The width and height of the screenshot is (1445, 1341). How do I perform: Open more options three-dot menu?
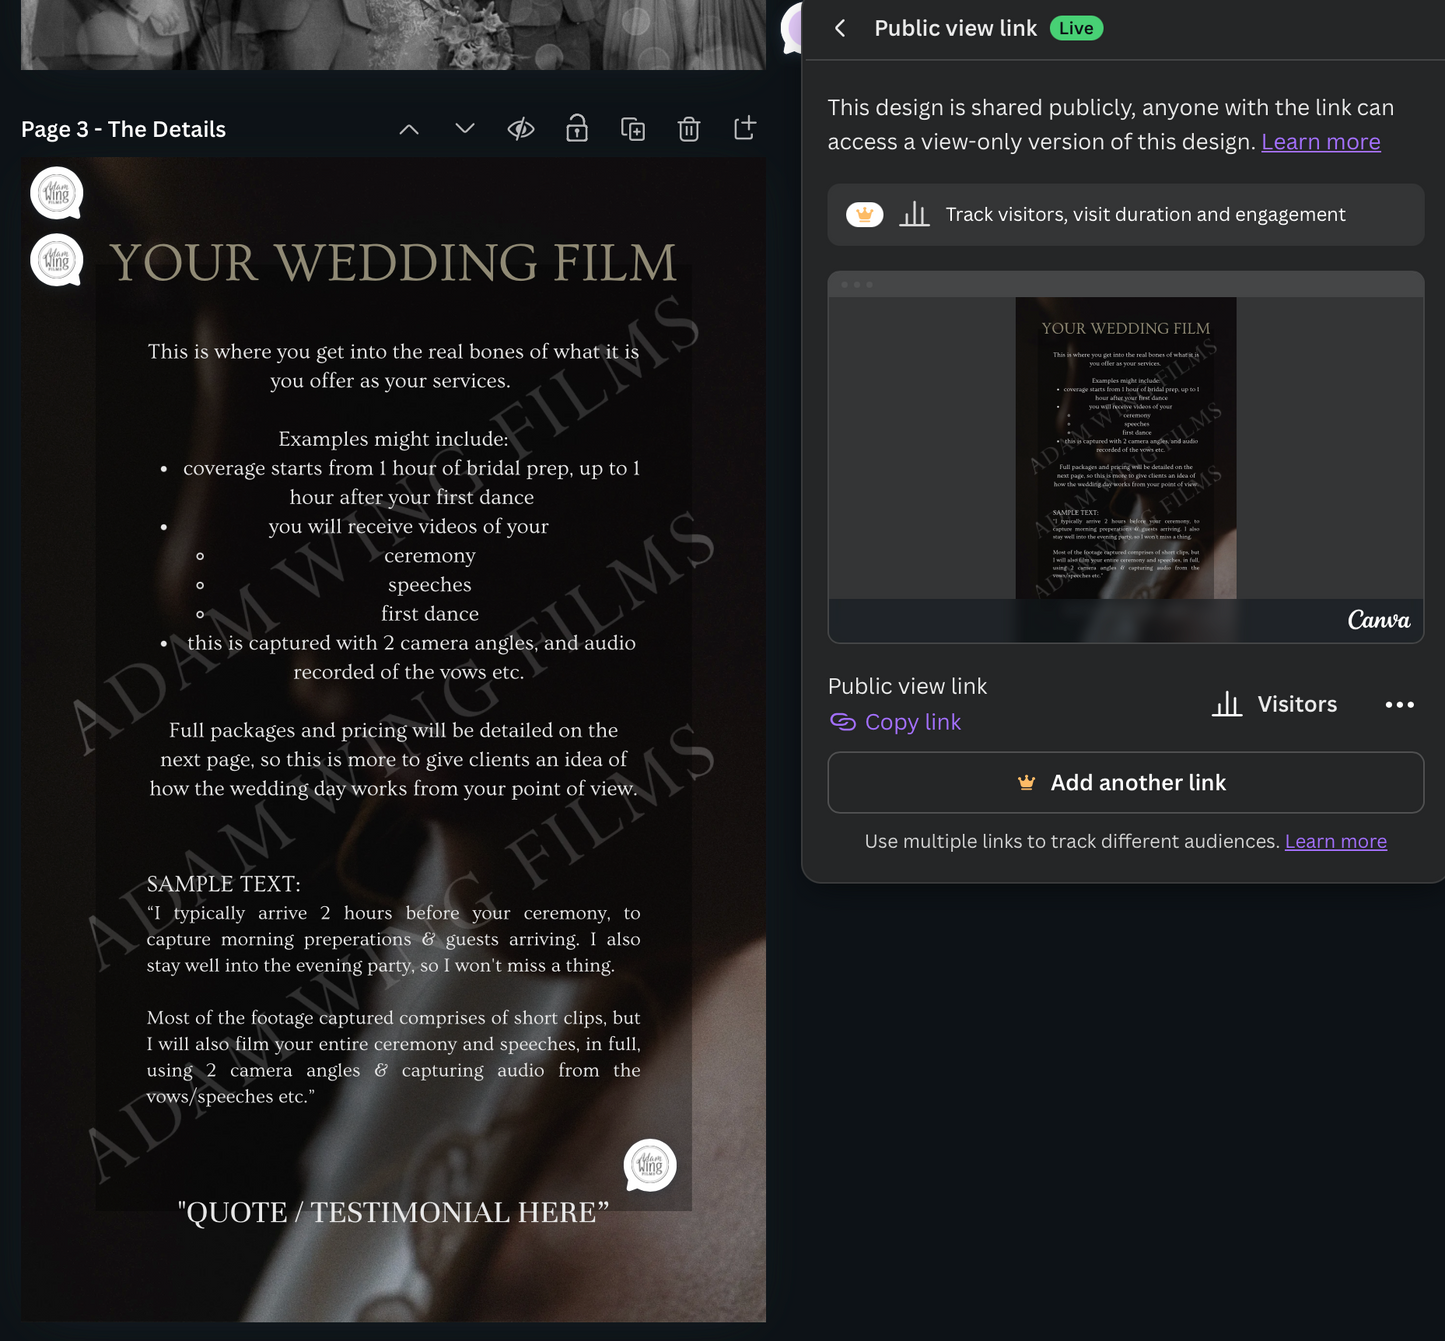(x=1399, y=705)
